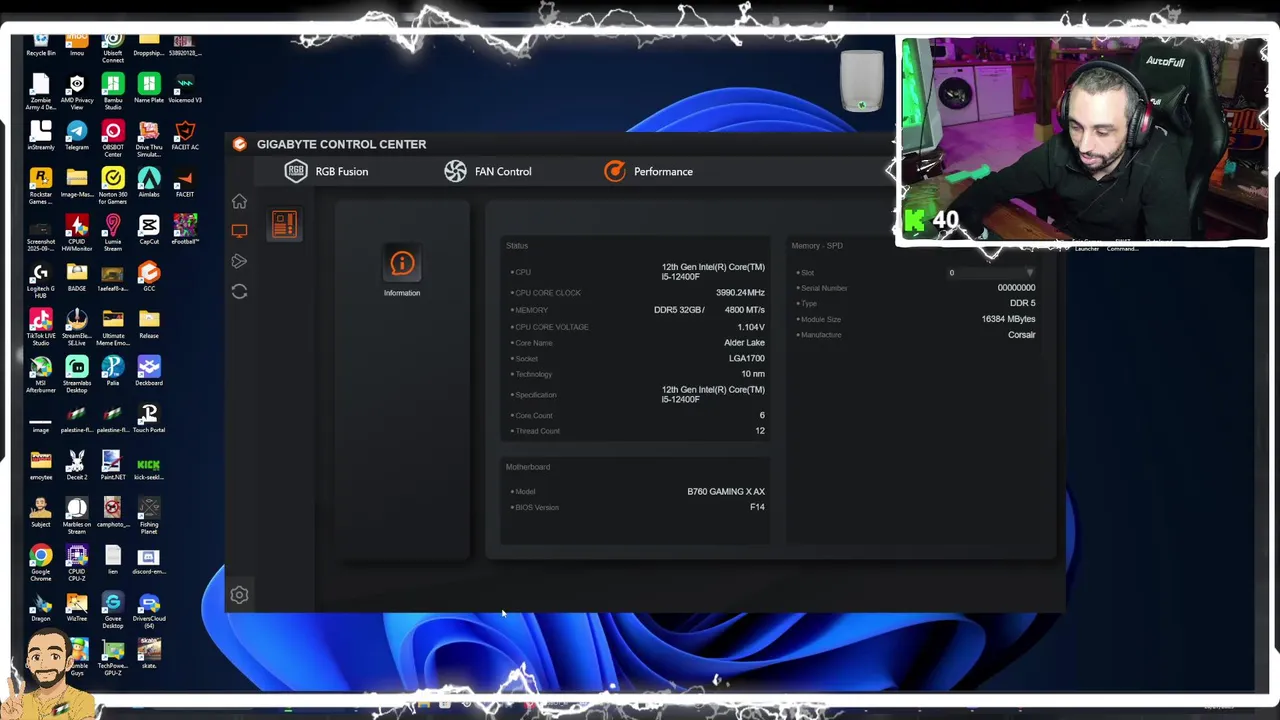1280x720 pixels.
Task: Open Recycle Bin on desktop
Action: pyautogui.click(x=41, y=44)
